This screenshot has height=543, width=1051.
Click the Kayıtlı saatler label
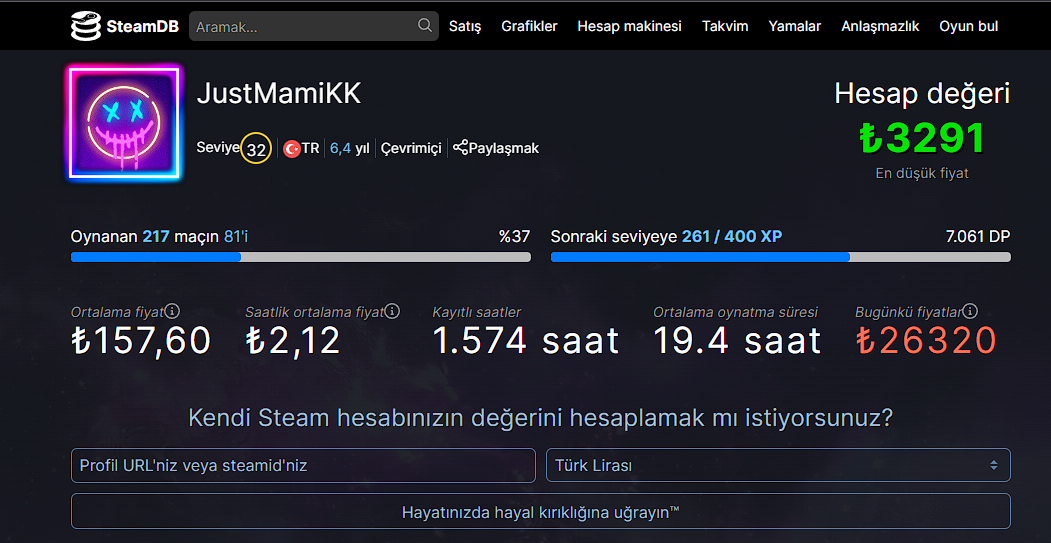pyautogui.click(x=477, y=312)
